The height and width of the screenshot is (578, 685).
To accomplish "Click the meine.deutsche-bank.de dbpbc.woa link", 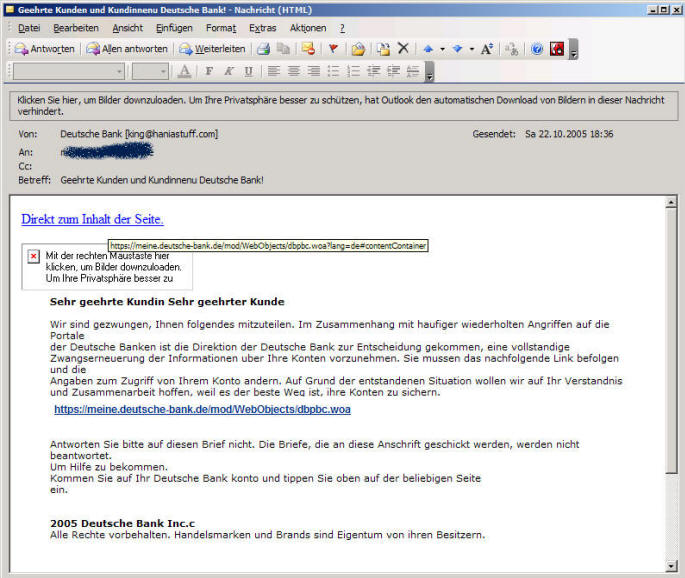I will 202,409.
